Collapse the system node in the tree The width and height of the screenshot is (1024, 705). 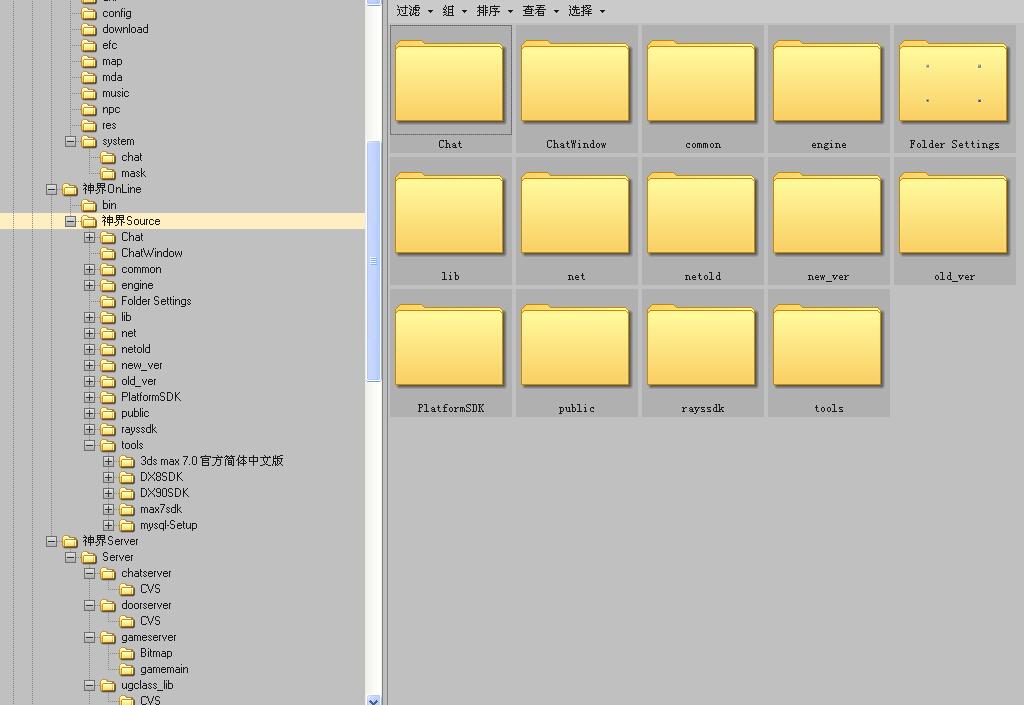pos(71,141)
